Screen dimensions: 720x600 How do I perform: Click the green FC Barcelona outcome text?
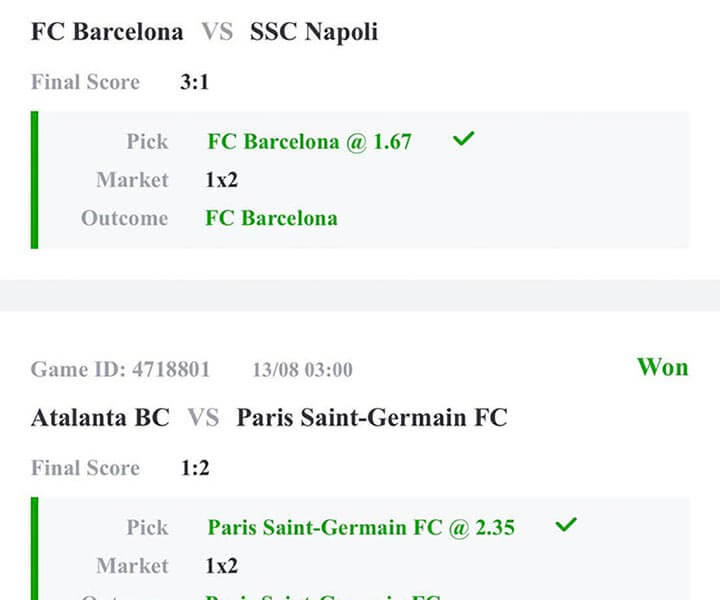point(271,218)
